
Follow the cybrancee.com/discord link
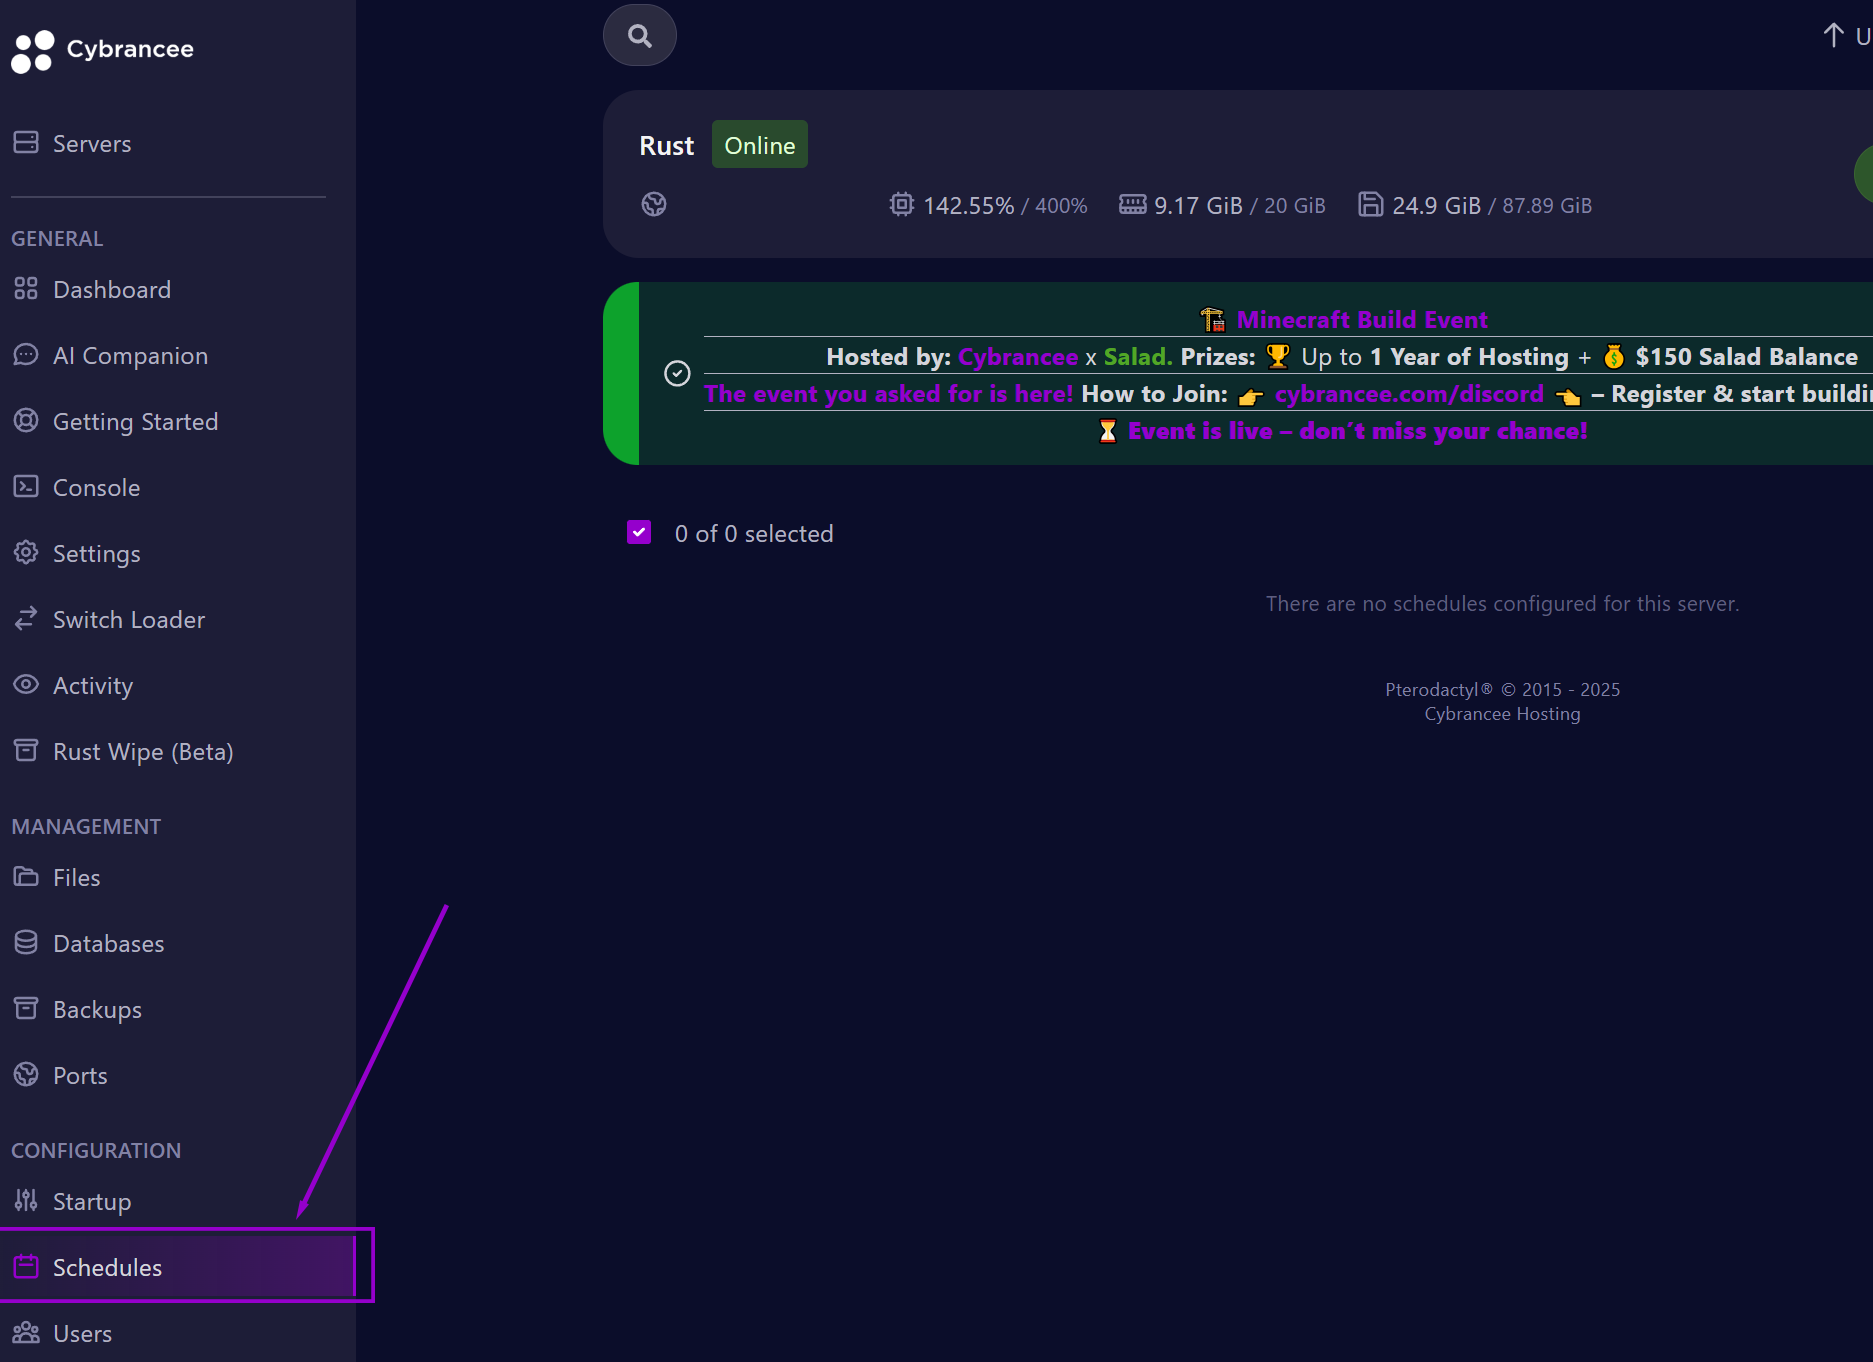(x=1408, y=394)
